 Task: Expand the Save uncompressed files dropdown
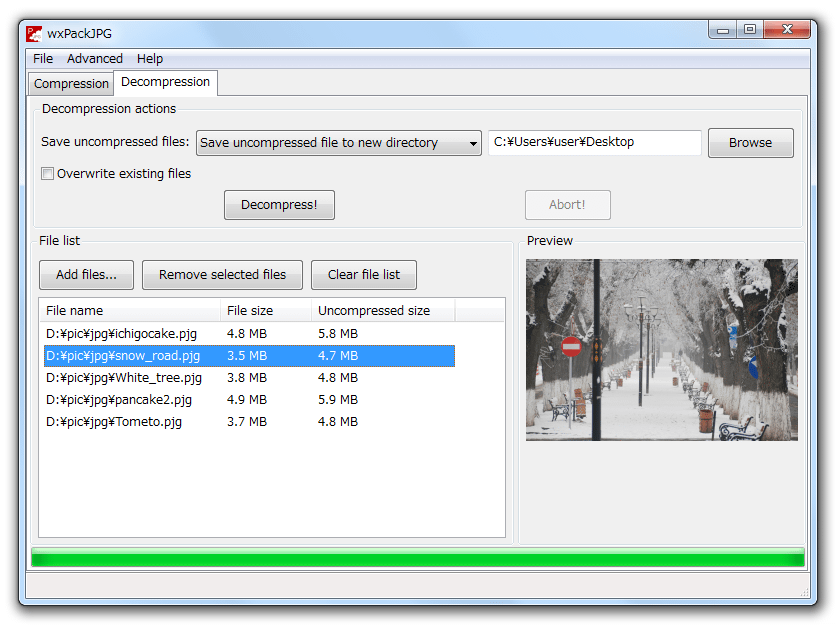(339, 143)
